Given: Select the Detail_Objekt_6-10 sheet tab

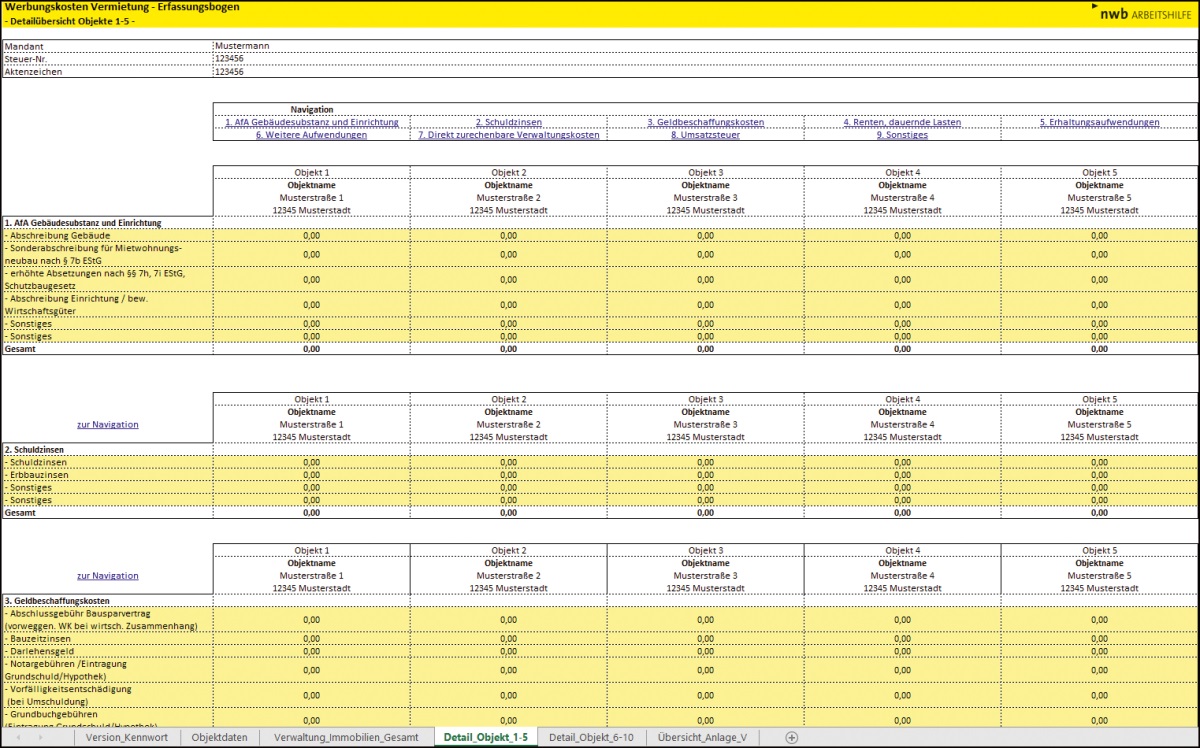Looking at the screenshot, I should tap(591, 737).
